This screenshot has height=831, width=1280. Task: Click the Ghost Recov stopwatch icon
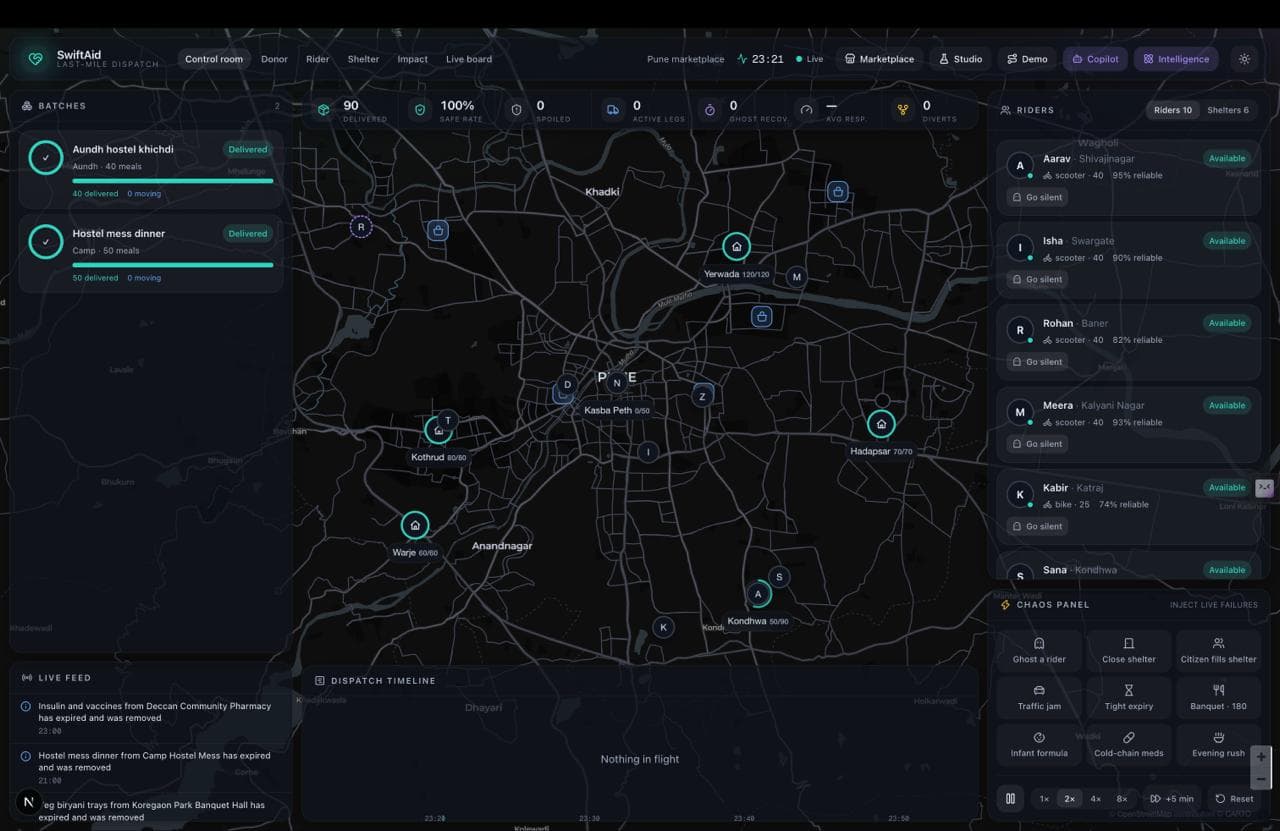tap(710, 110)
